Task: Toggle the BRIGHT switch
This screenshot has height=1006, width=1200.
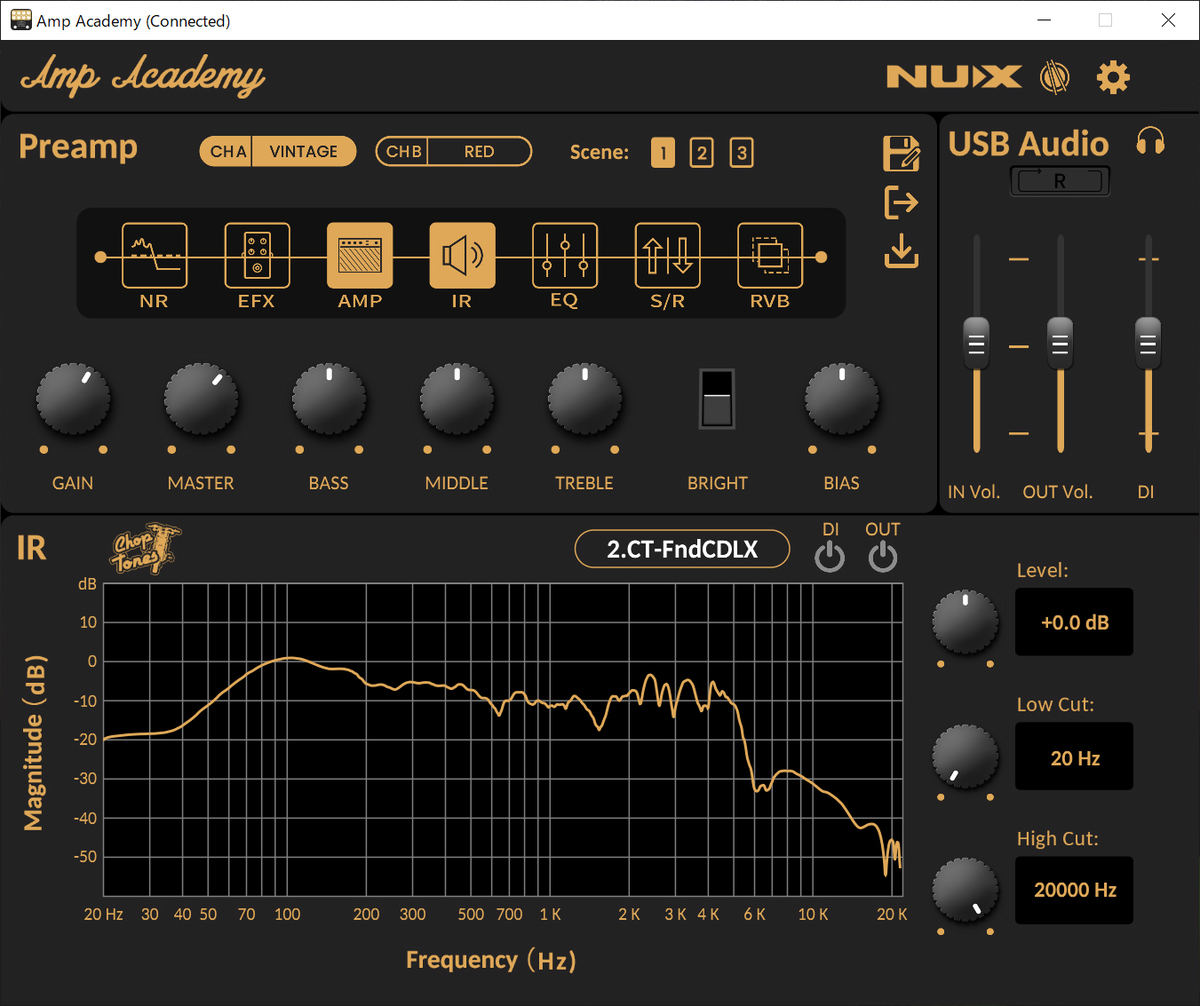Action: (717, 399)
